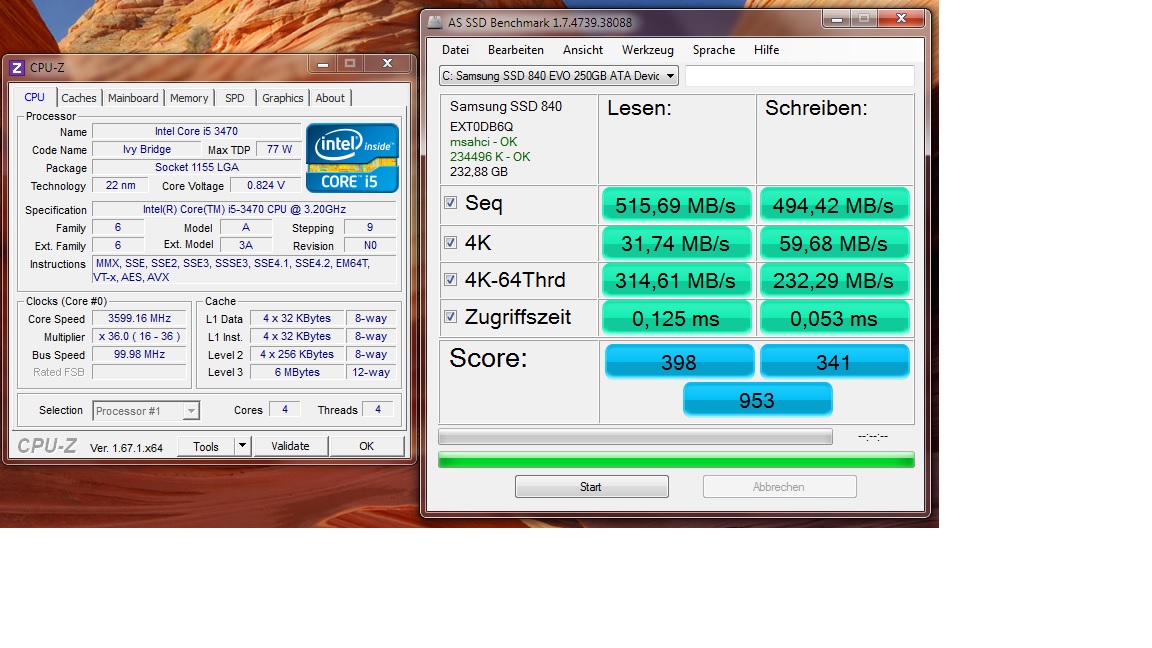
Task: Click the green overall progress bar
Action: tap(676, 460)
